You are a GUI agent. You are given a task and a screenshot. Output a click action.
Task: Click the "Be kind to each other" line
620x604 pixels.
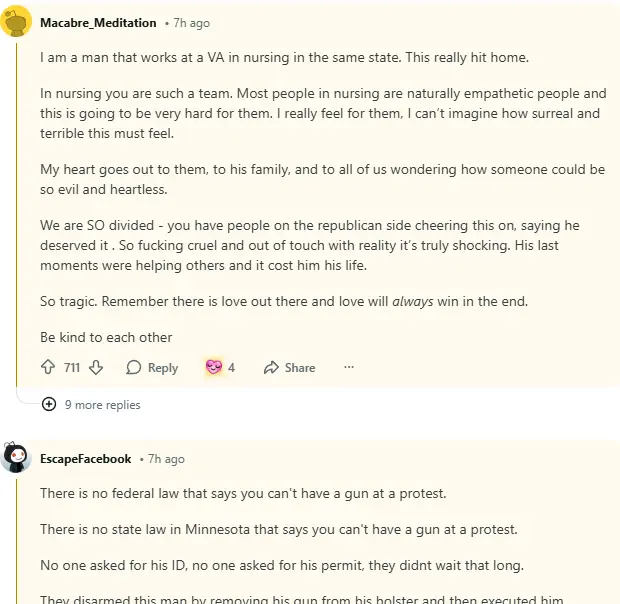106,337
